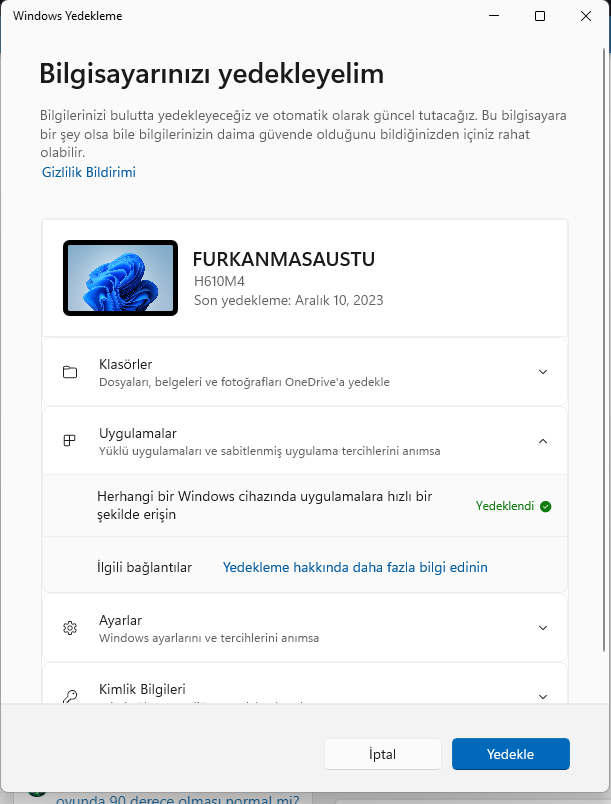Image resolution: width=611 pixels, height=804 pixels.
Task: Close the Windows Yedekleme window
Action: tap(586, 16)
